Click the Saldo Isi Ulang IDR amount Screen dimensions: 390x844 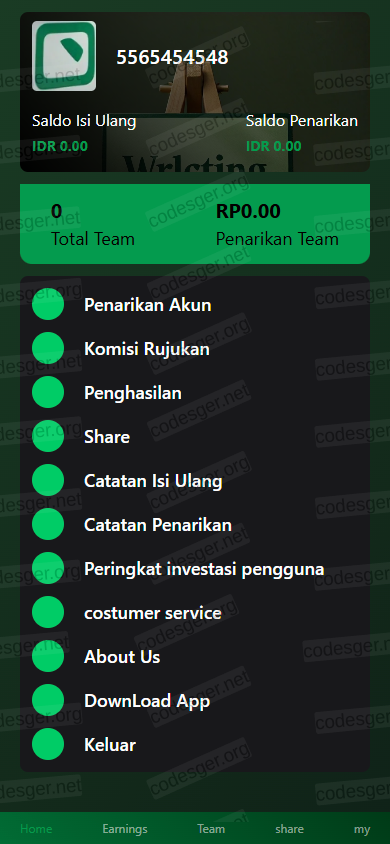pos(60,146)
